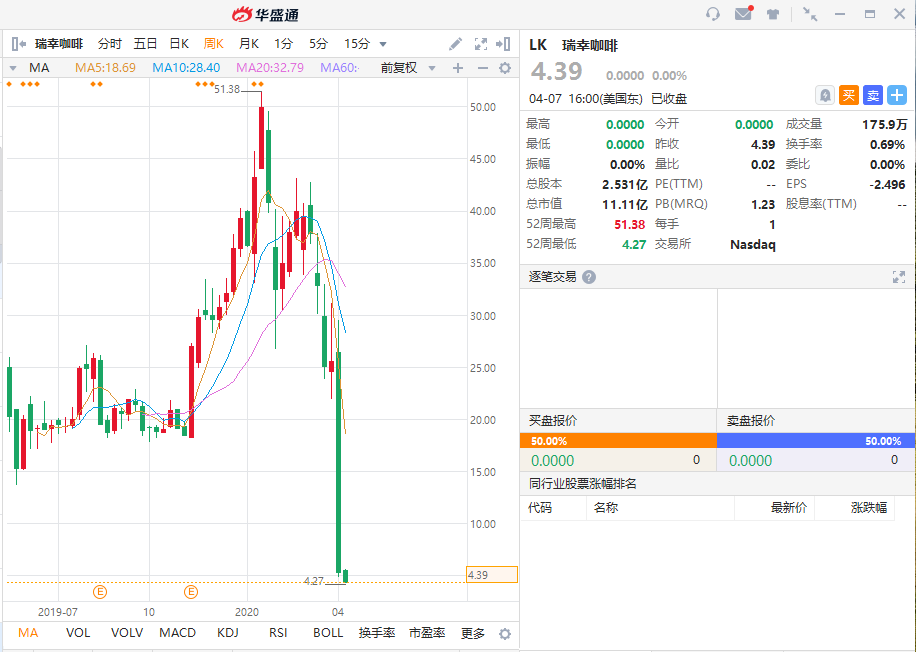Set price alert bell icon
The height and width of the screenshot is (652, 916).
pos(825,95)
